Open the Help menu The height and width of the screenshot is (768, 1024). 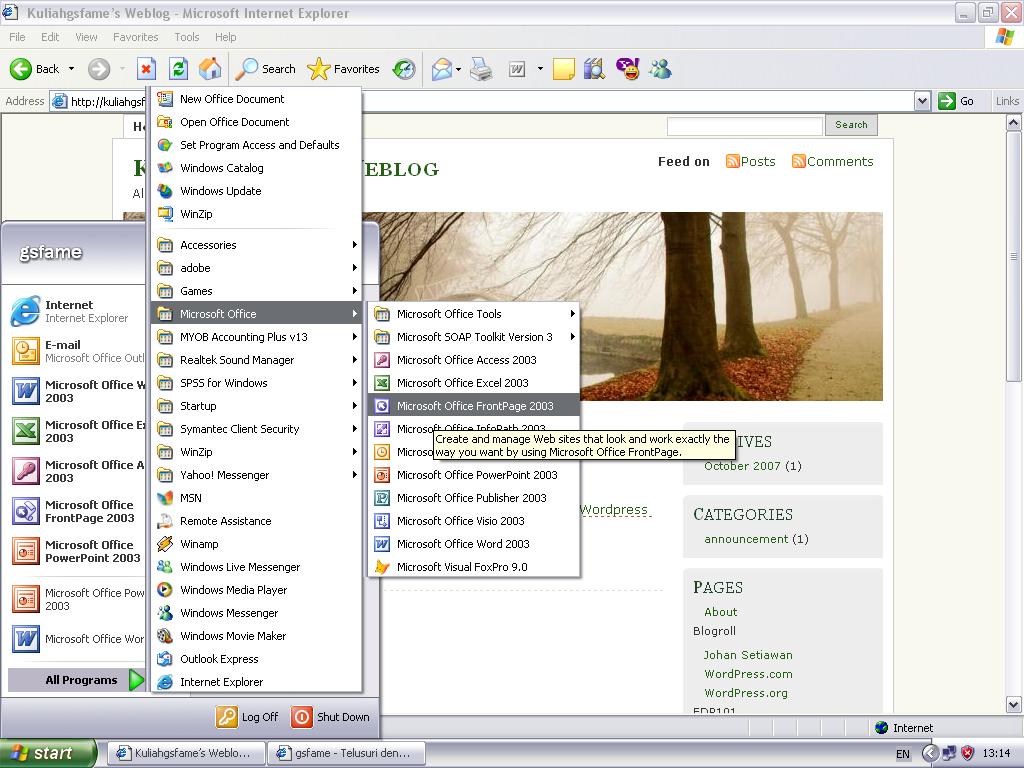pos(225,37)
